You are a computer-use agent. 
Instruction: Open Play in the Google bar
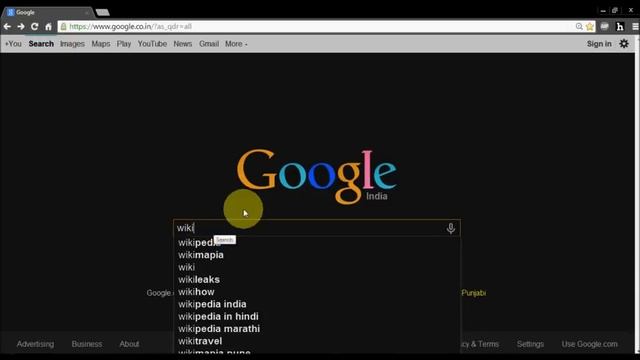(x=124, y=44)
